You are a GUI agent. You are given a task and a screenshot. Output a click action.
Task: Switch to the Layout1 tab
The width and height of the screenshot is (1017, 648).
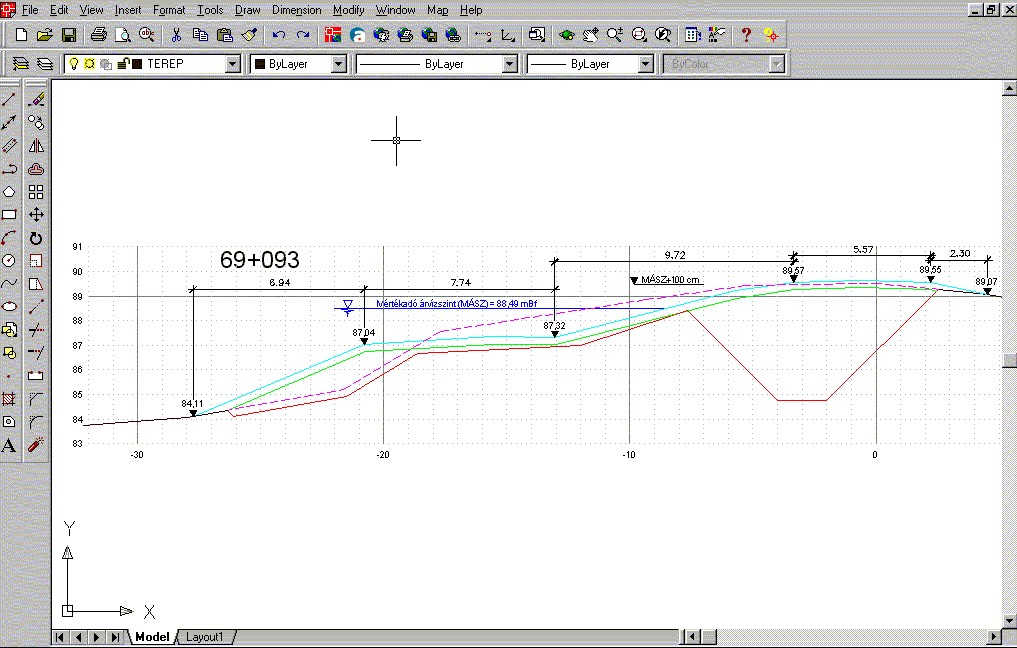click(206, 637)
